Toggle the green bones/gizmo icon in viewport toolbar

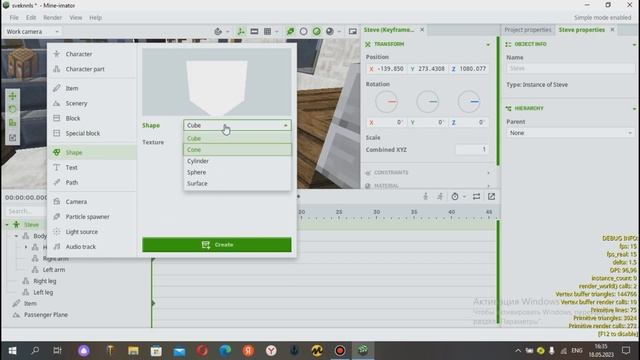pyautogui.click(x=241, y=31)
